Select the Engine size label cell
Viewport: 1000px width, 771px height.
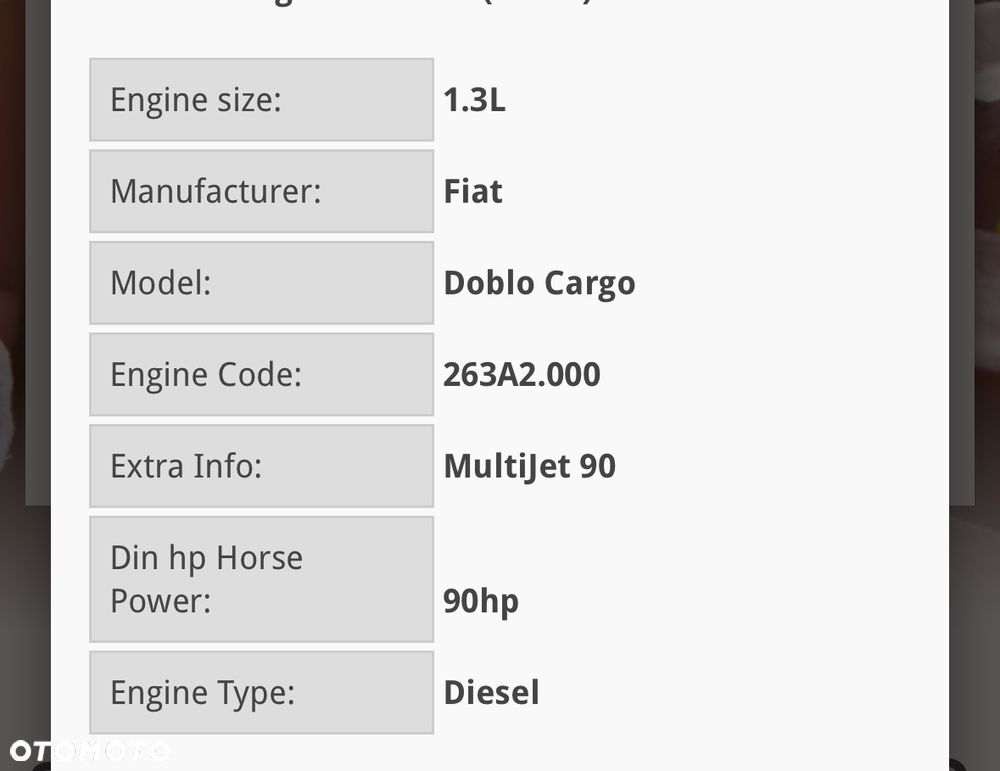click(x=261, y=100)
